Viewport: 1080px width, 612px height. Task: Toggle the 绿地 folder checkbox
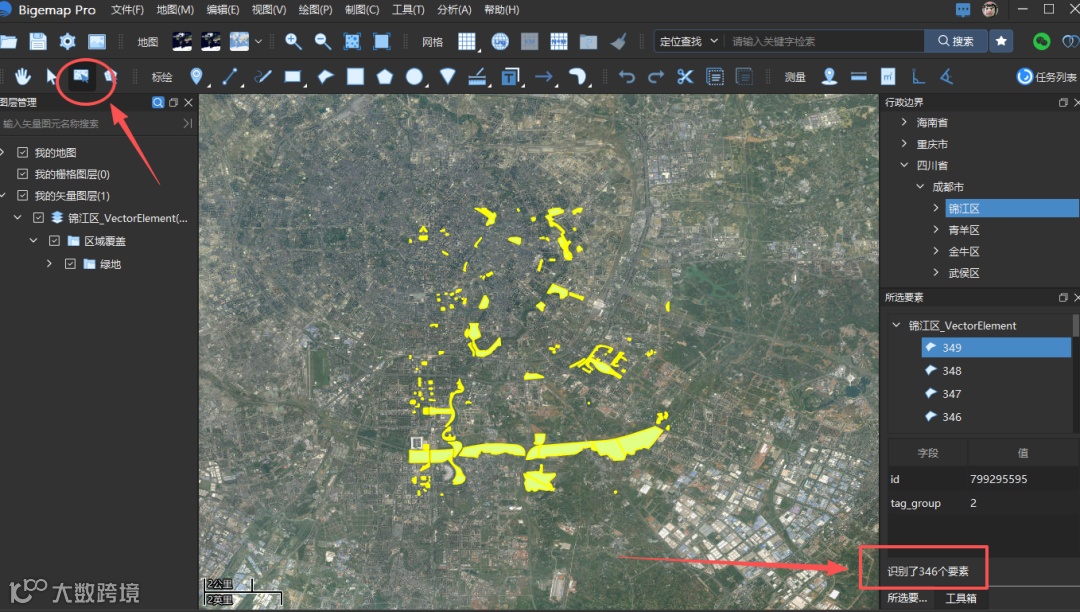pos(70,264)
